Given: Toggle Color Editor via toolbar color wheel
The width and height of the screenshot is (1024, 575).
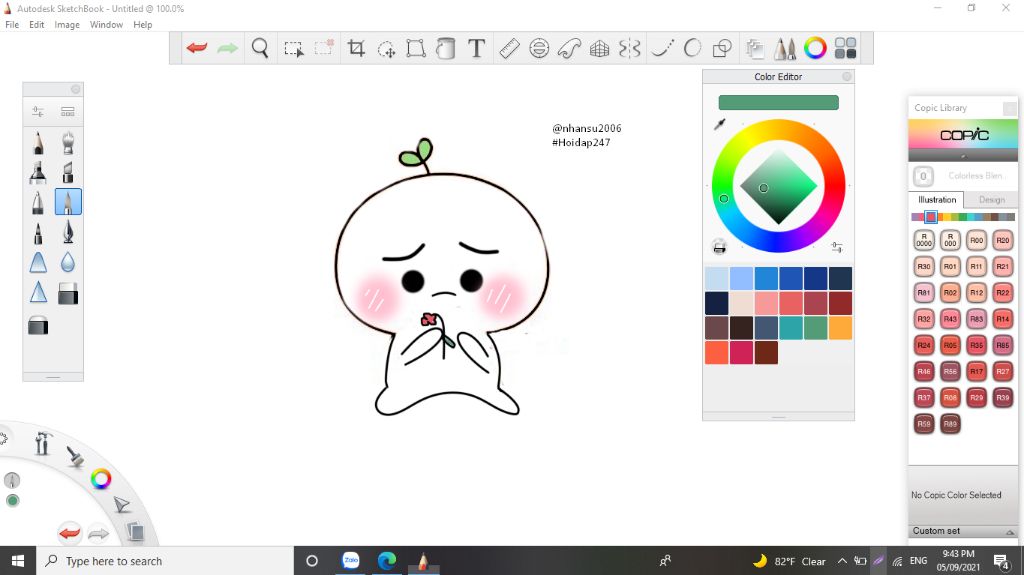Looking at the screenshot, I should (x=815, y=48).
